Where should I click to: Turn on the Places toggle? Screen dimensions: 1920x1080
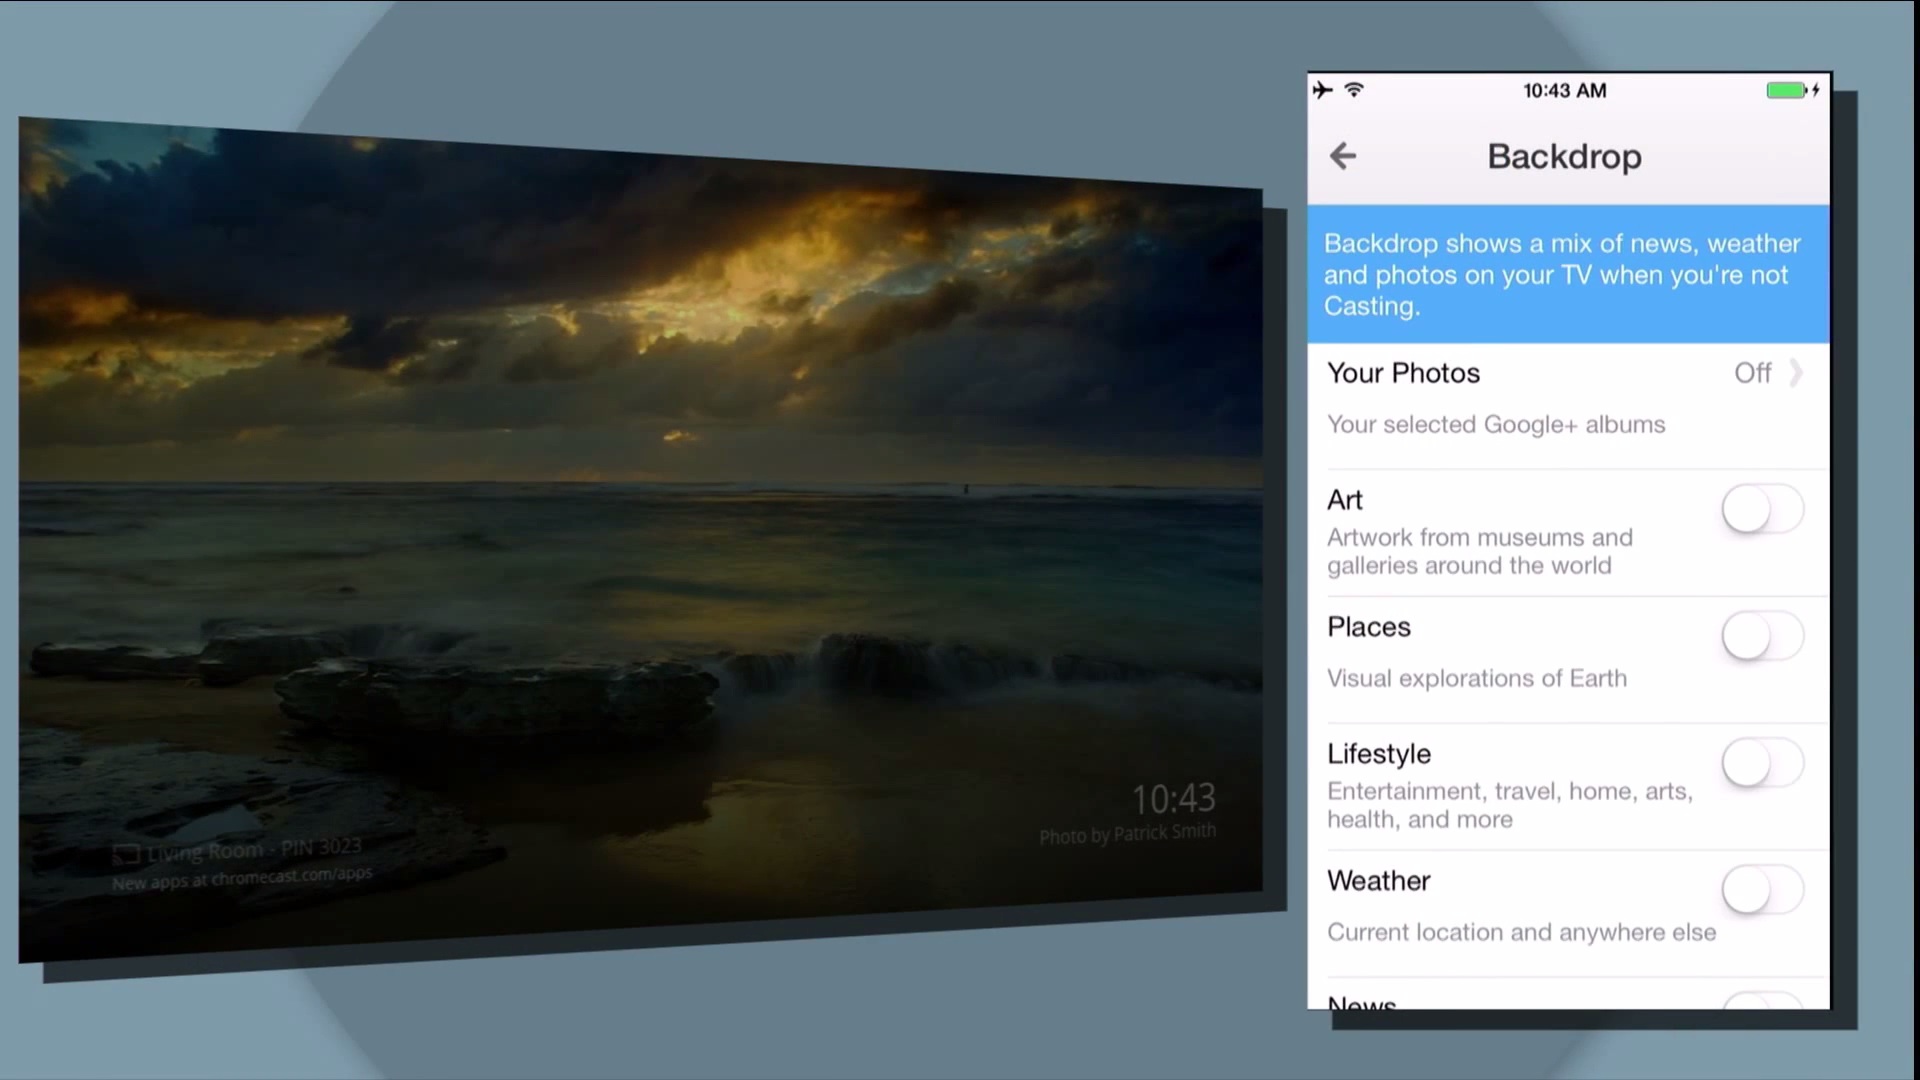(x=1762, y=637)
